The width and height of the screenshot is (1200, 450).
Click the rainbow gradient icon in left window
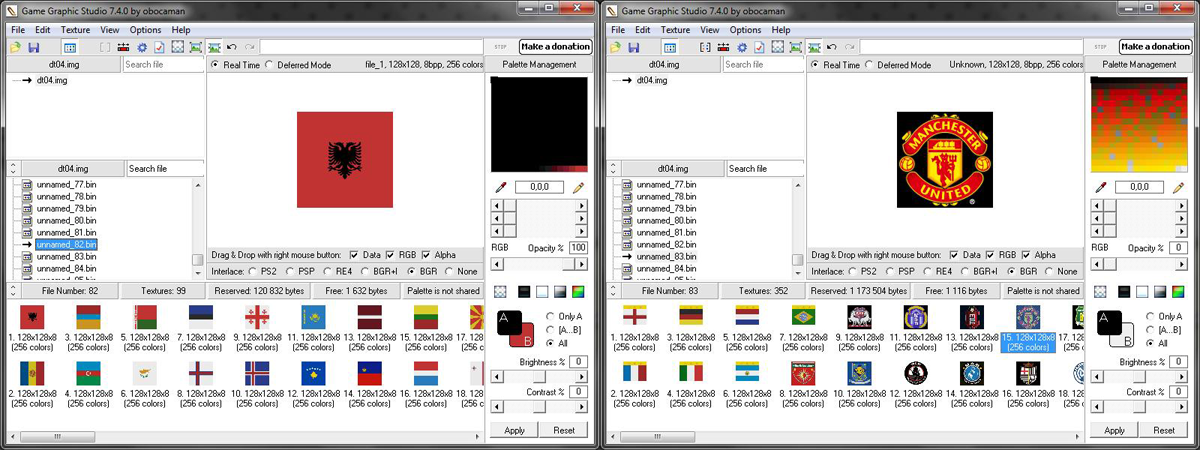coord(578,291)
